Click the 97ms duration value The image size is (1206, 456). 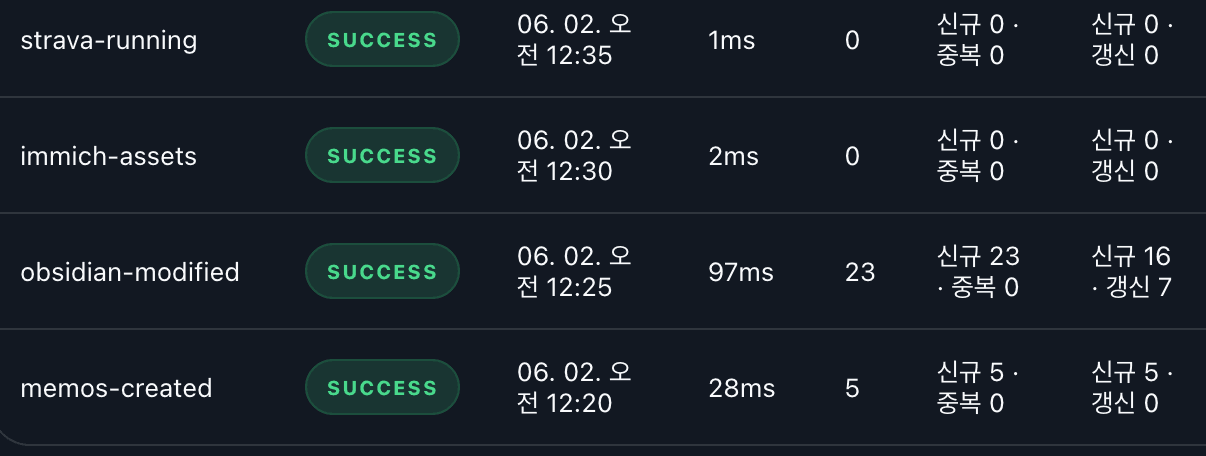741,272
